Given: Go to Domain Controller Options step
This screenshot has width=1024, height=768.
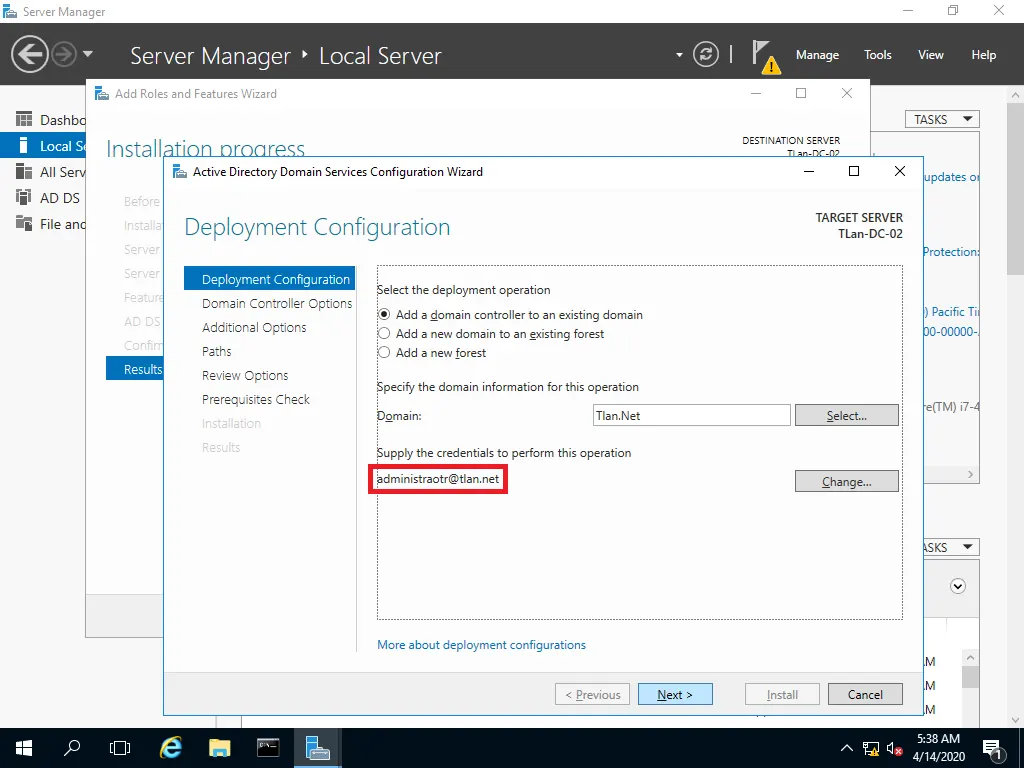Looking at the screenshot, I should (x=277, y=303).
